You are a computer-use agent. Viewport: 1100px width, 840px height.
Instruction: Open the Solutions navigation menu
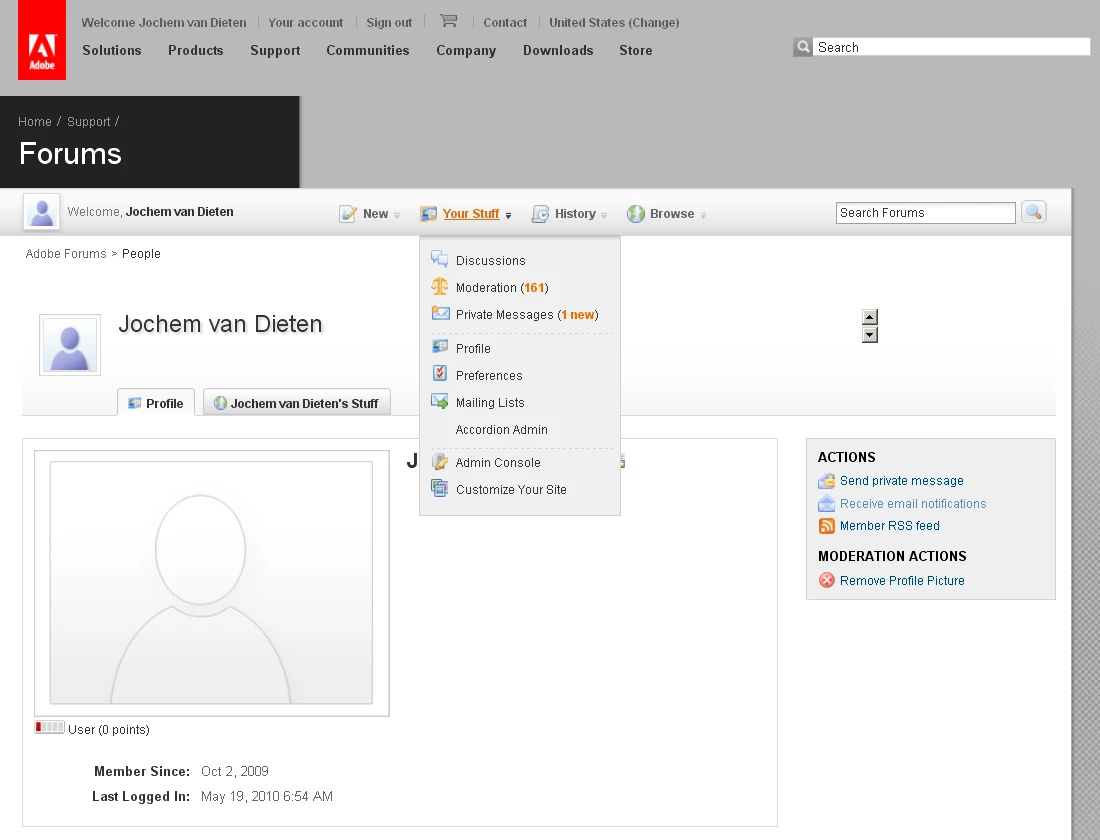point(112,51)
